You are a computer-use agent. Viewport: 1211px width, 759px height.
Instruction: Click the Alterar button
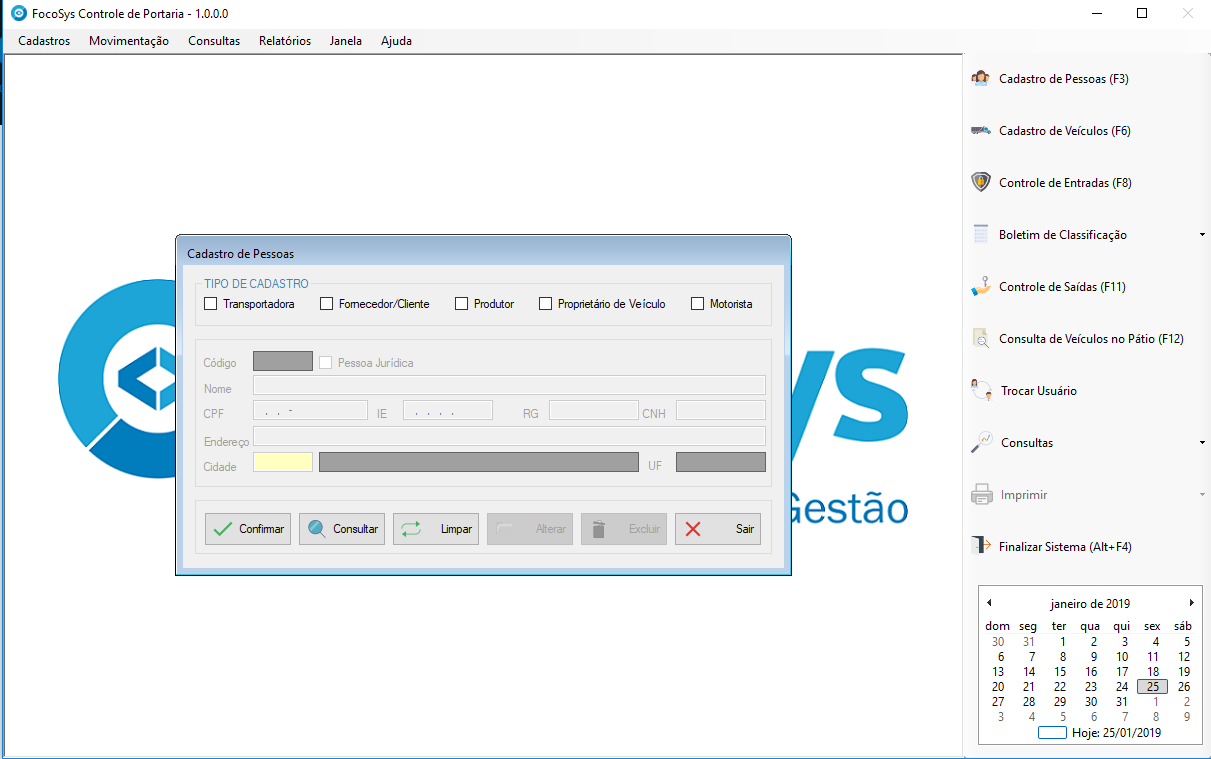point(530,529)
